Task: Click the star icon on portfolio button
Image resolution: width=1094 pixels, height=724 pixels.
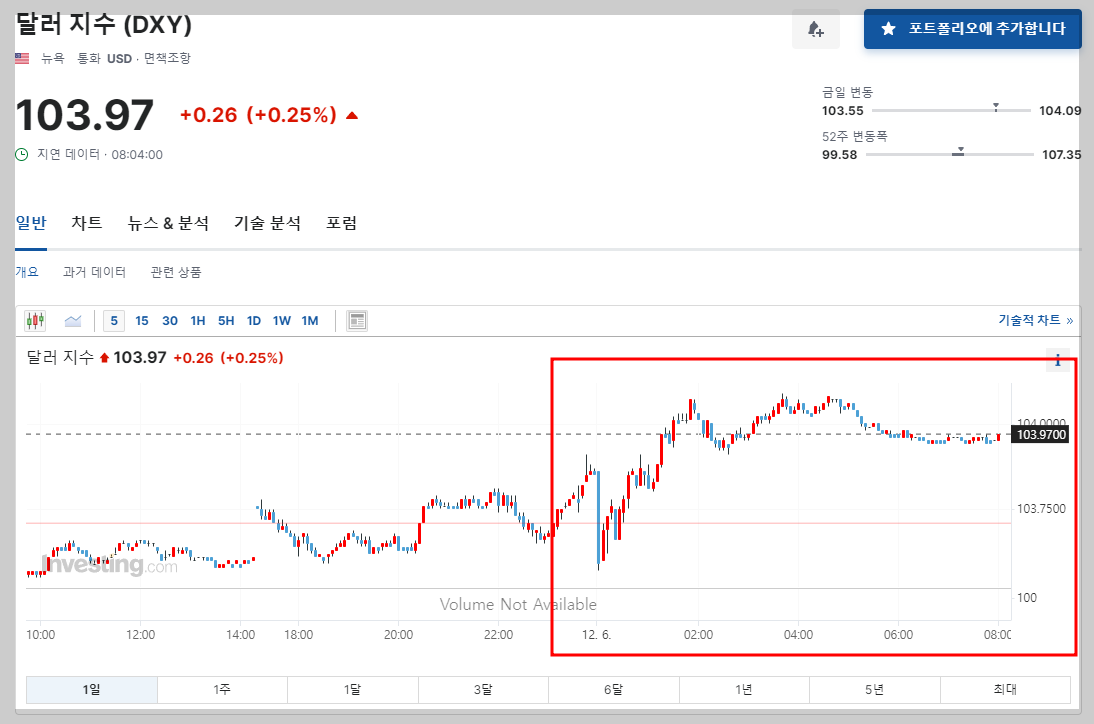Action: 888,29
